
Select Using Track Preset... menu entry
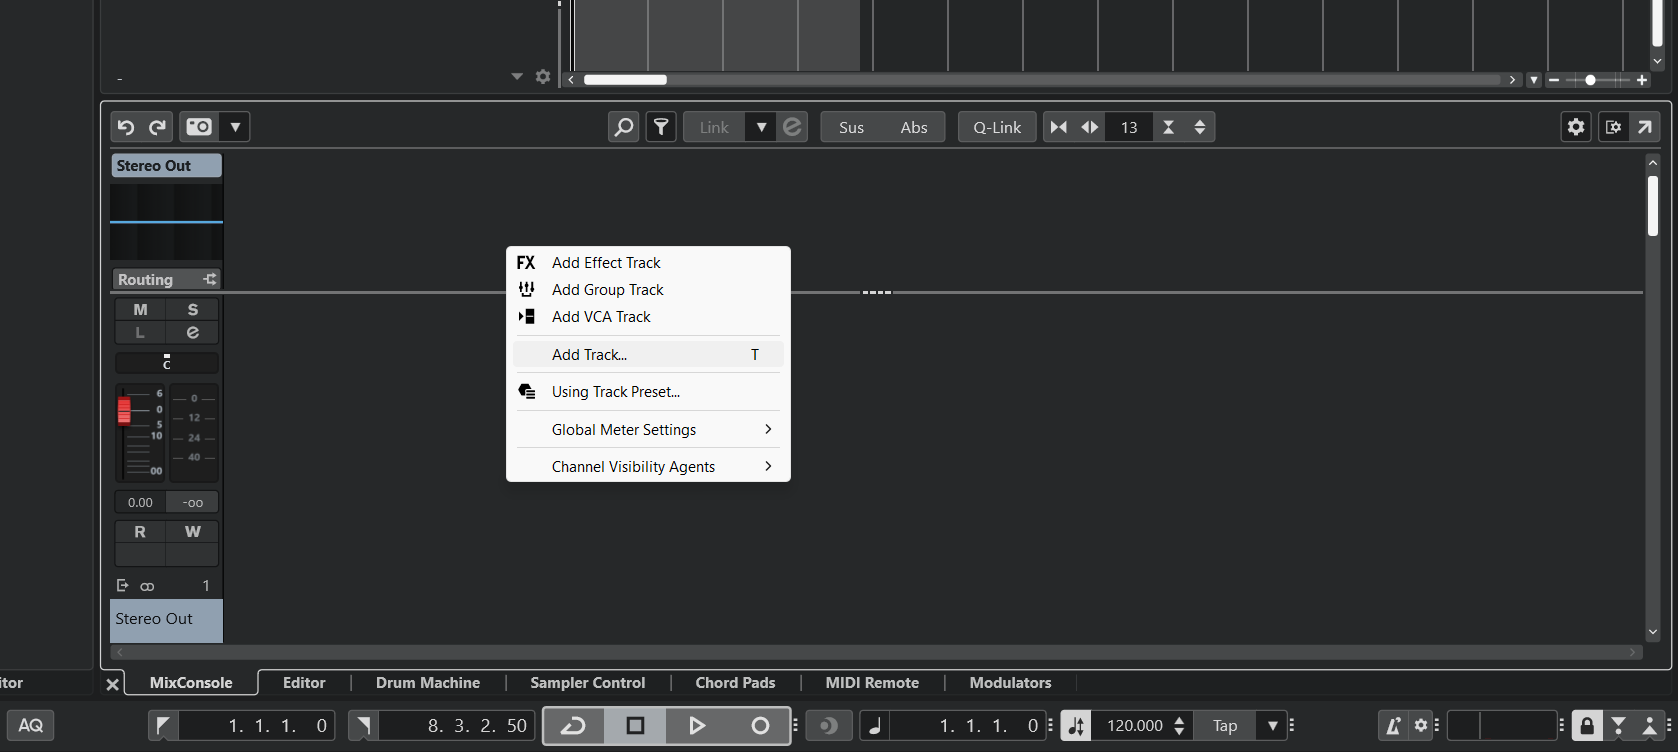[648, 392]
